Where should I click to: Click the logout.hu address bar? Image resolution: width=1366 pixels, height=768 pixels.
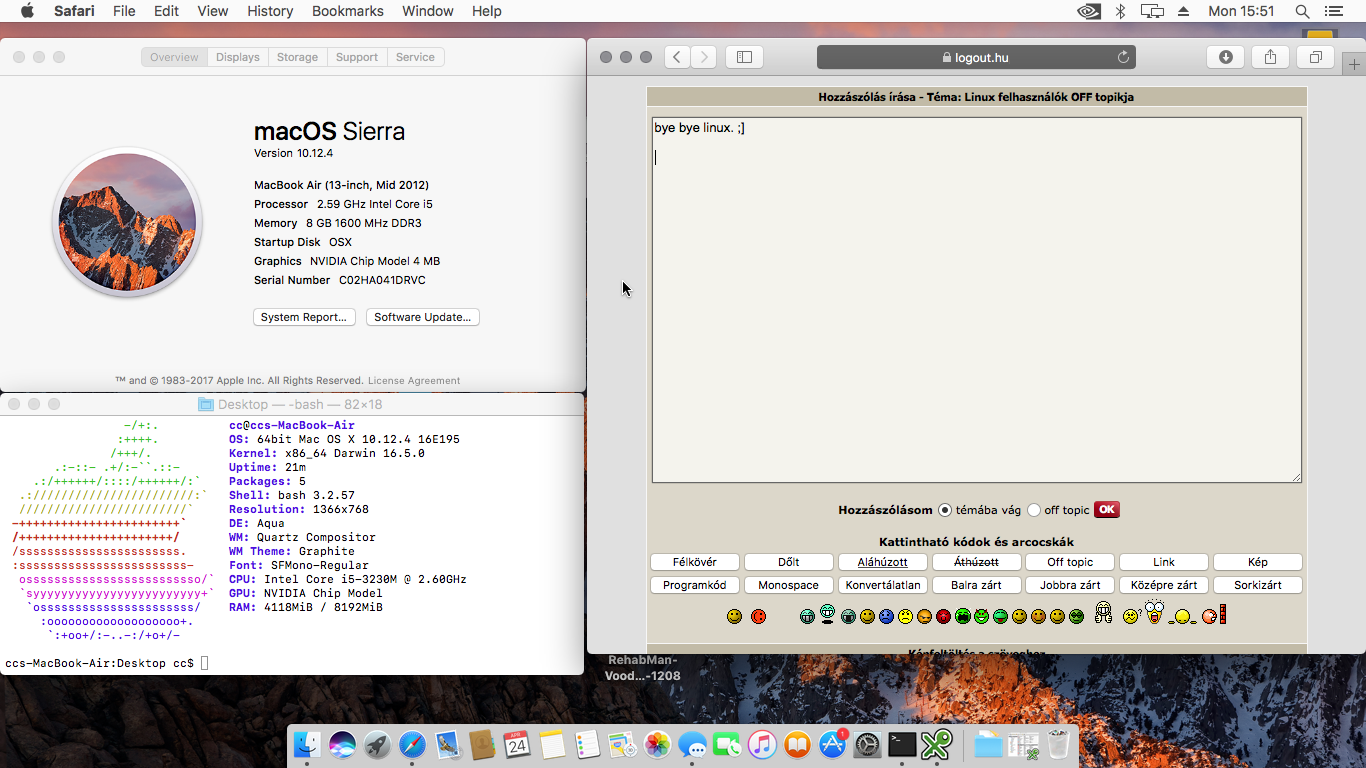click(976, 57)
